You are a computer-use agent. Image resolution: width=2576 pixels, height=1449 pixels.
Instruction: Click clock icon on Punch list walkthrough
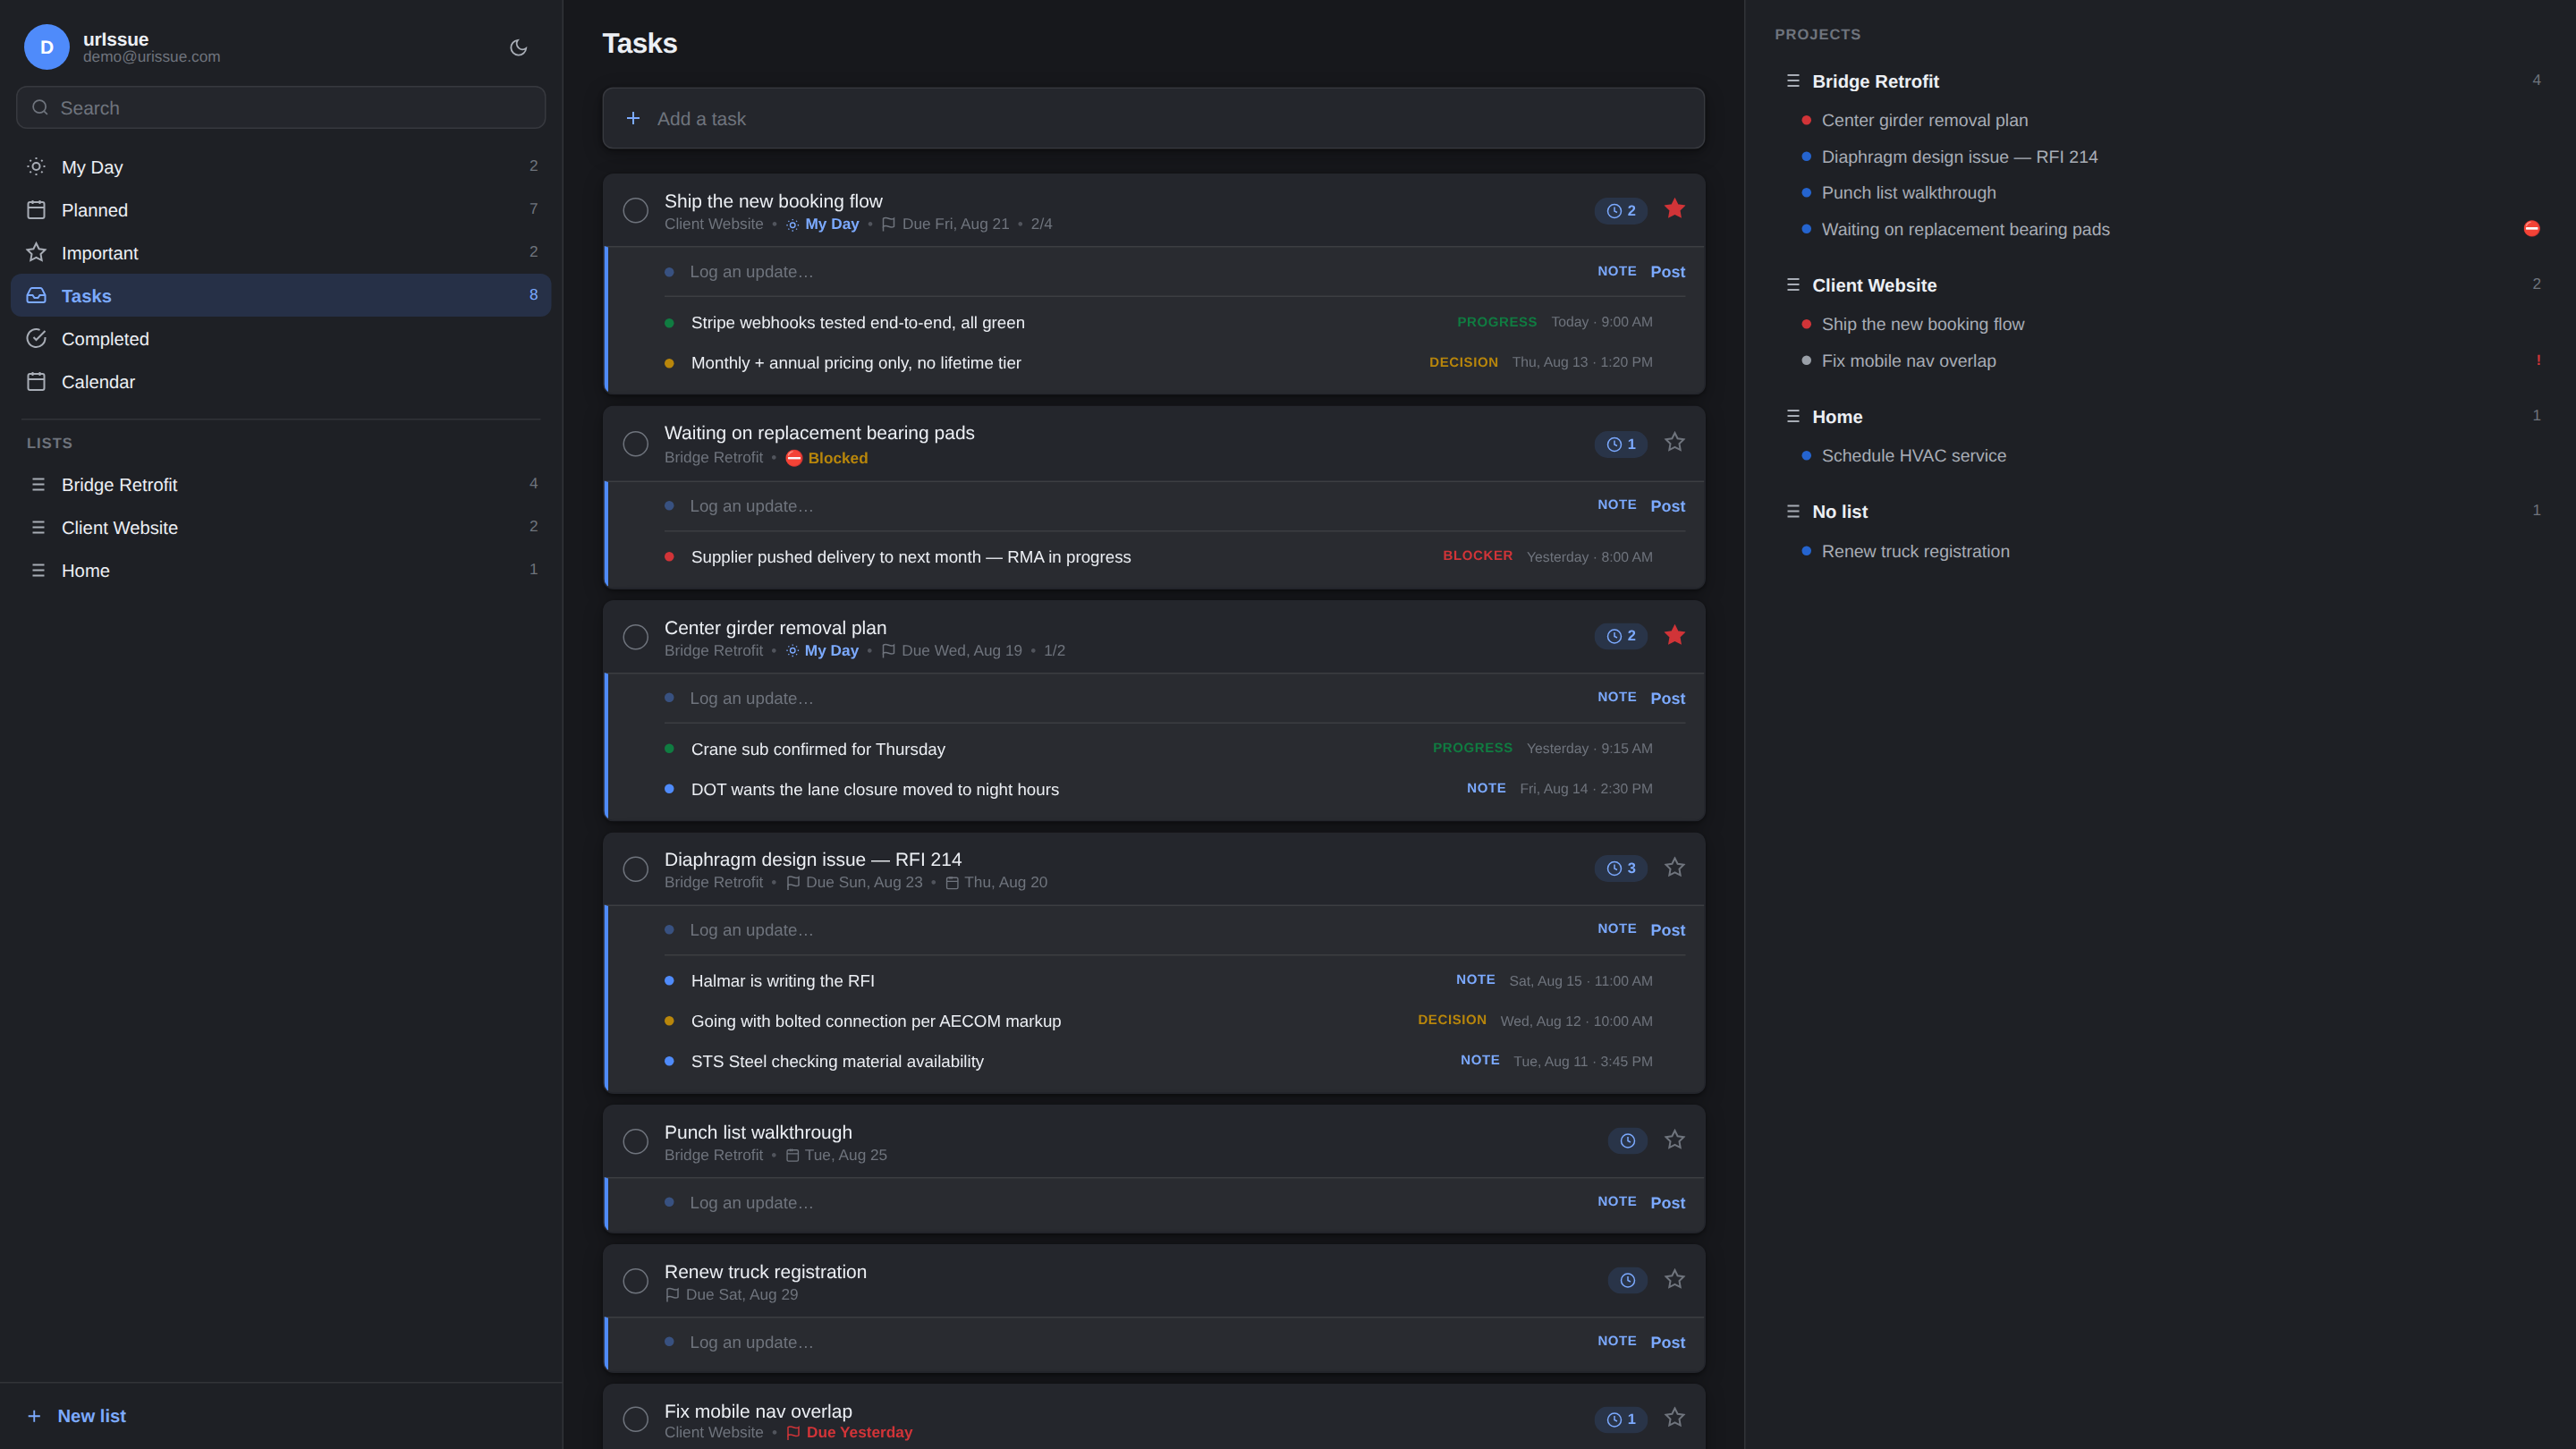pyautogui.click(x=1627, y=1141)
